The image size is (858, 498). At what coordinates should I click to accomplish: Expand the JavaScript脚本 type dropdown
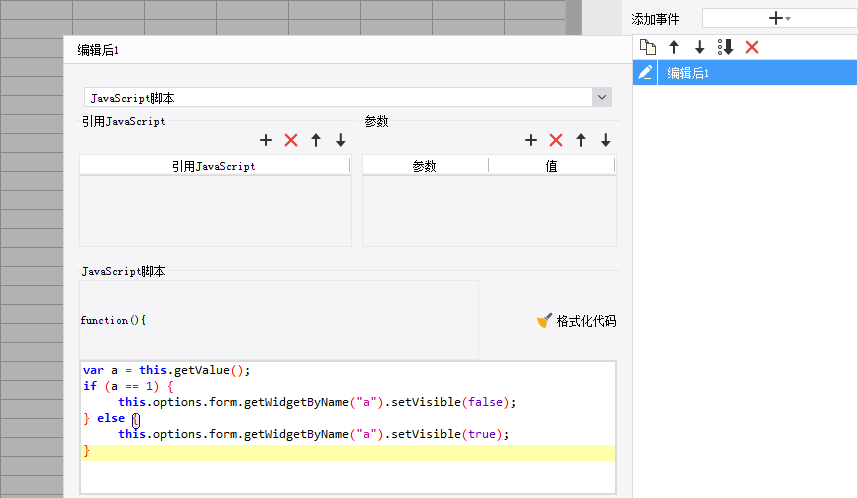coord(601,97)
